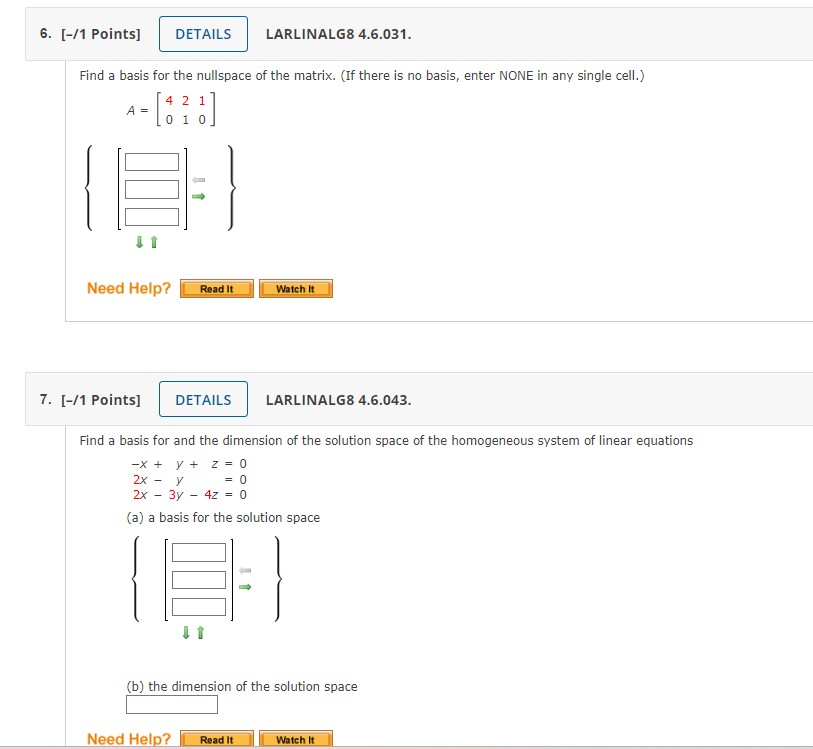Click the question 7 homogeneous system instruction text
The image size is (813, 749).
click(386, 441)
